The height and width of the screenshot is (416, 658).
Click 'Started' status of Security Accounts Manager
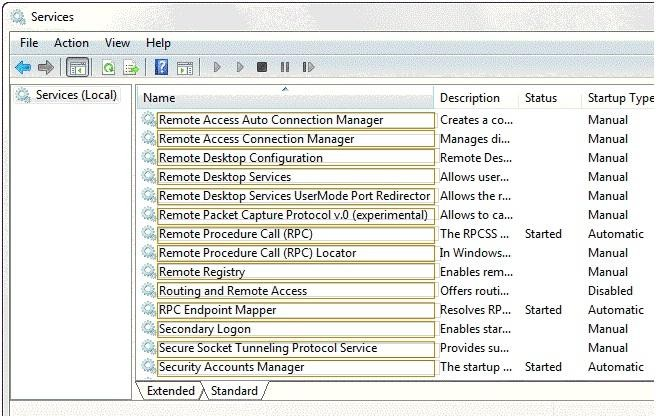click(x=543, y=367)
